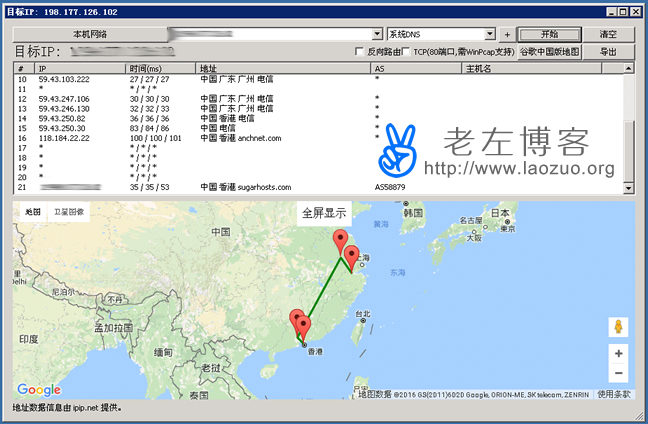
Task: Click the 中国 香港 anchnet.com cell
Action: pyautogui.click(x=241, y=138)
